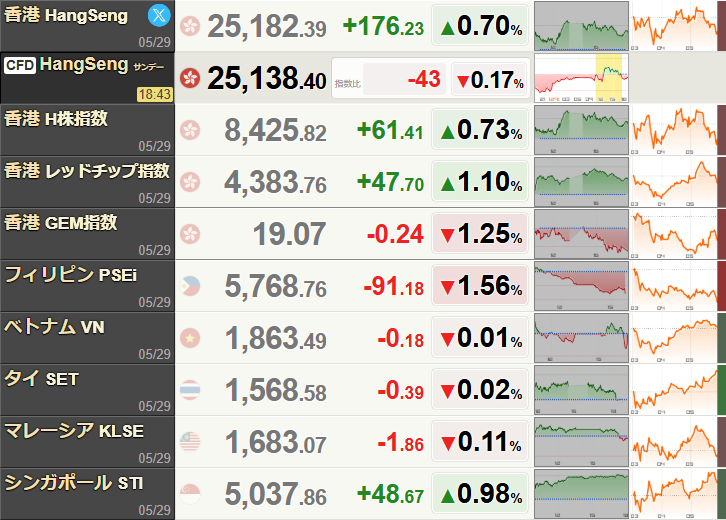Click HangSeng ▲0.70% change badge
726x520 pixels.
480,25
